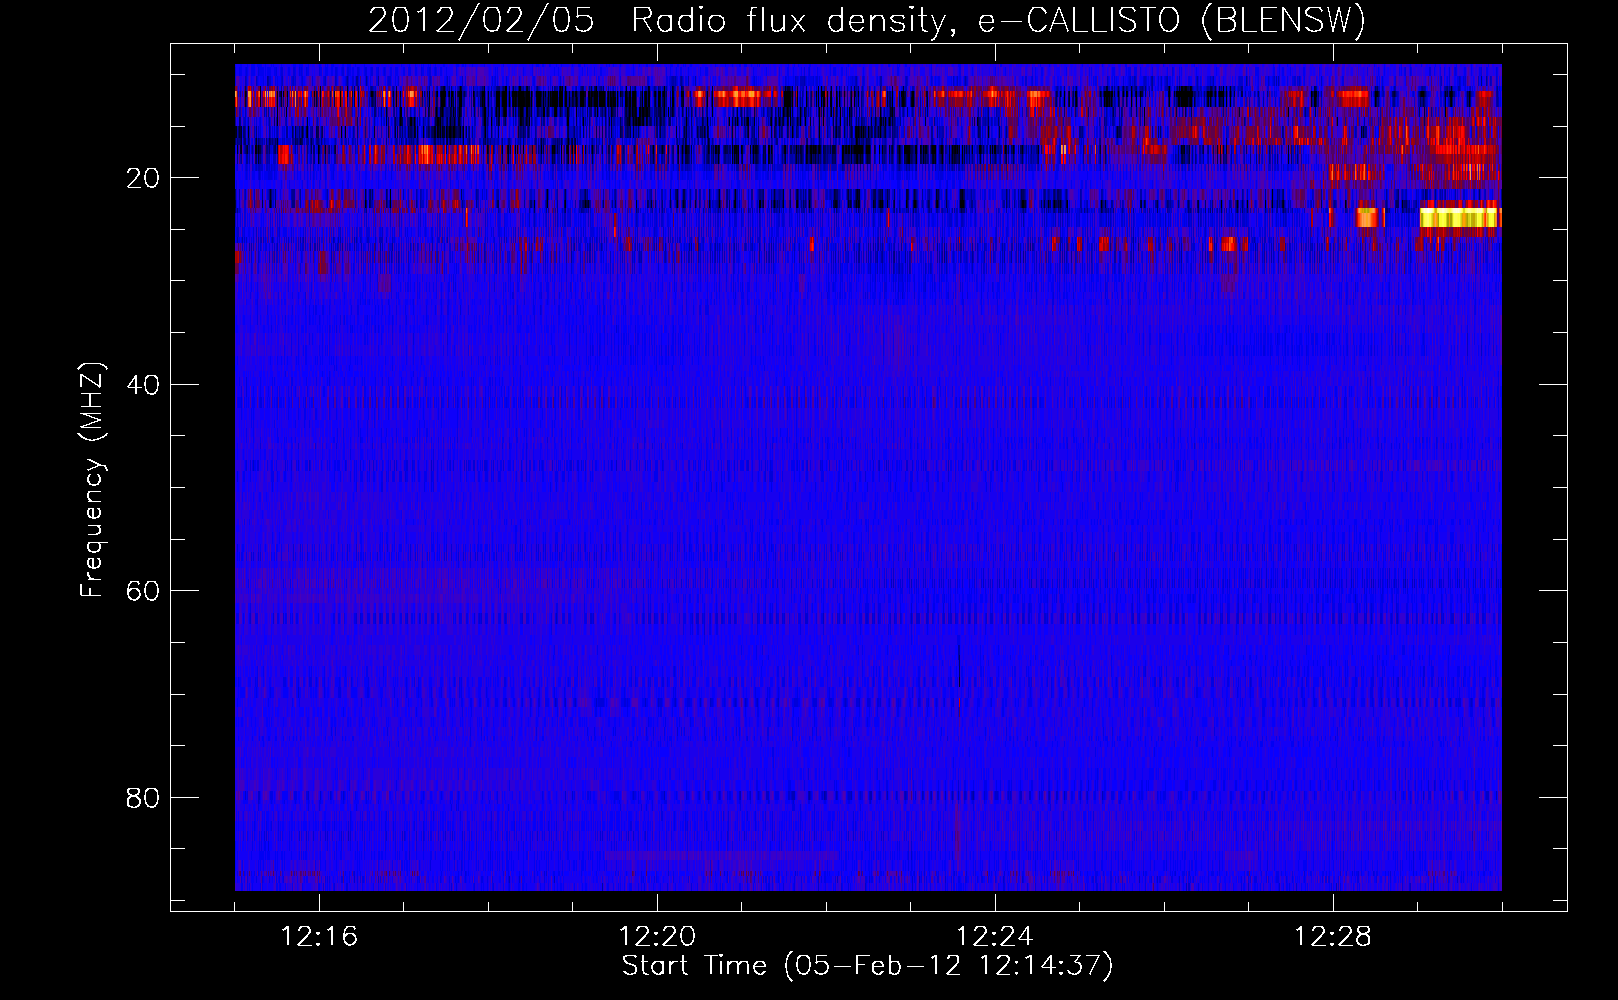
Task: Click the 12:28 time tick label
Action: tap(1333, 936)
